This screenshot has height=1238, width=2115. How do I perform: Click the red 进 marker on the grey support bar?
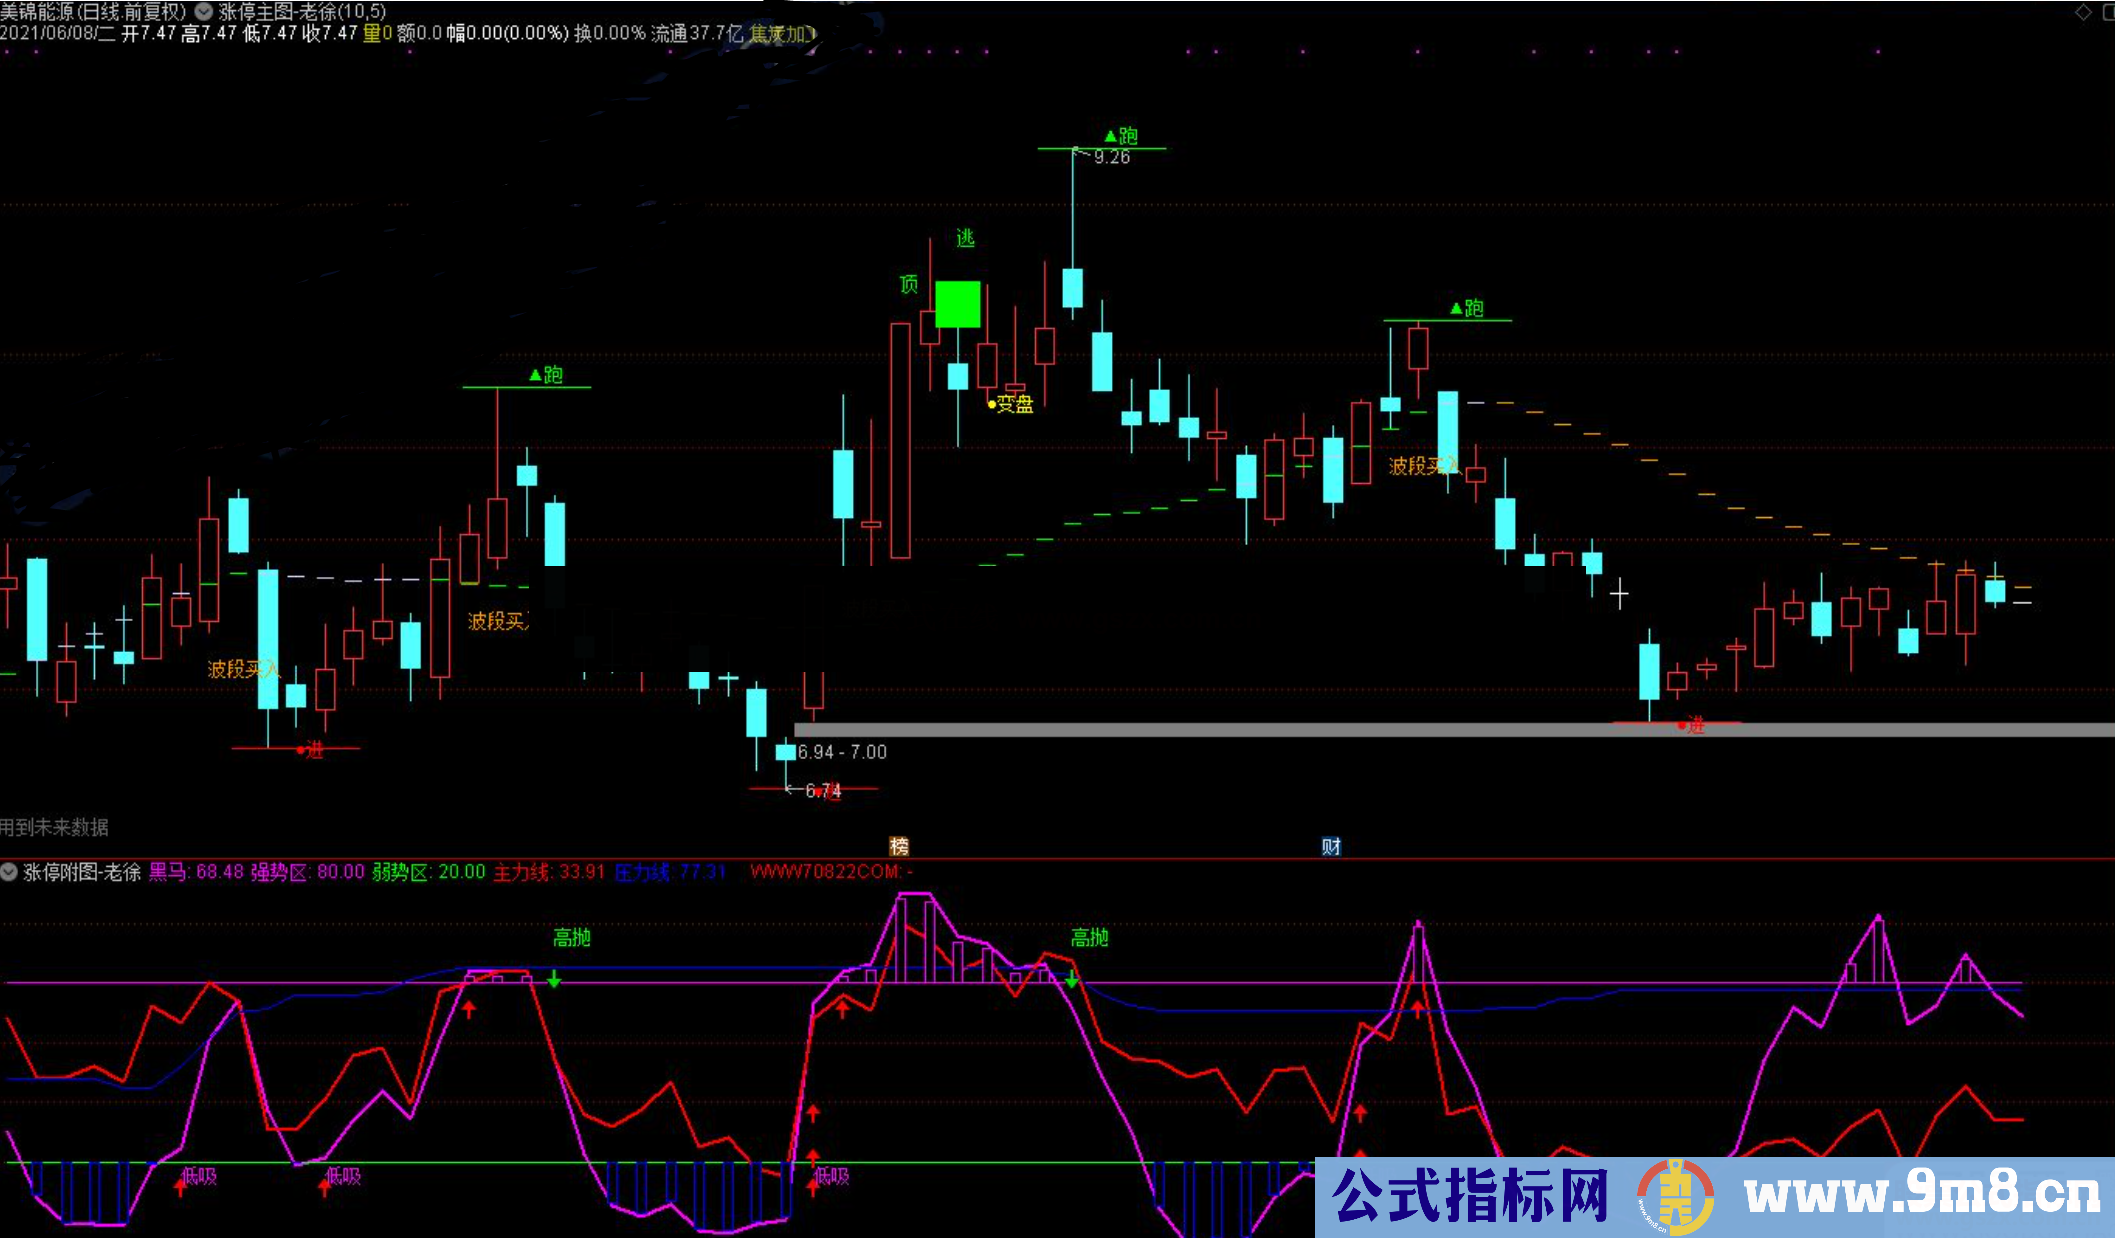[1690, 725]
